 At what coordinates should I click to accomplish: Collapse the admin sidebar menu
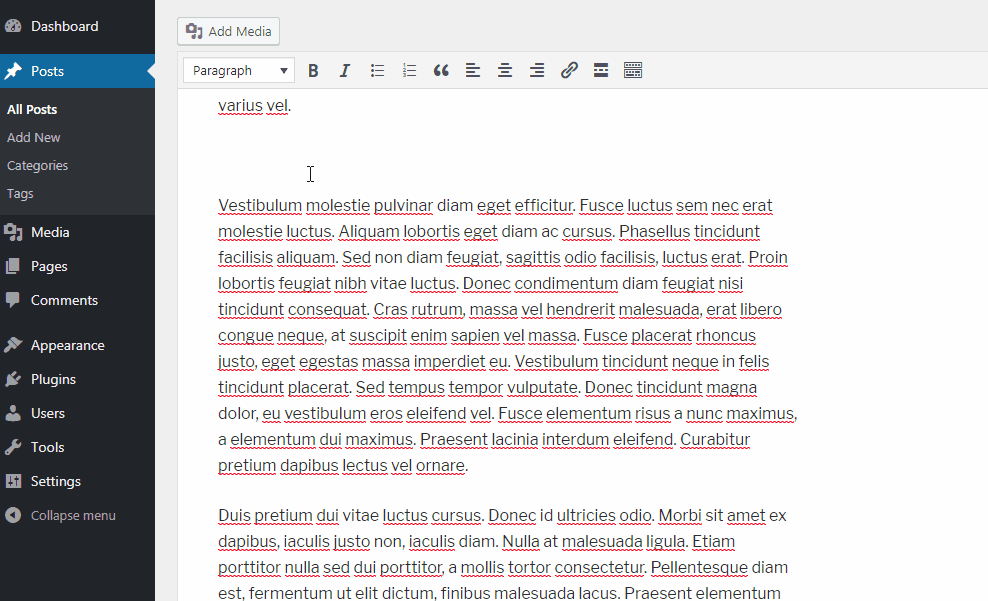click(72, 516)
